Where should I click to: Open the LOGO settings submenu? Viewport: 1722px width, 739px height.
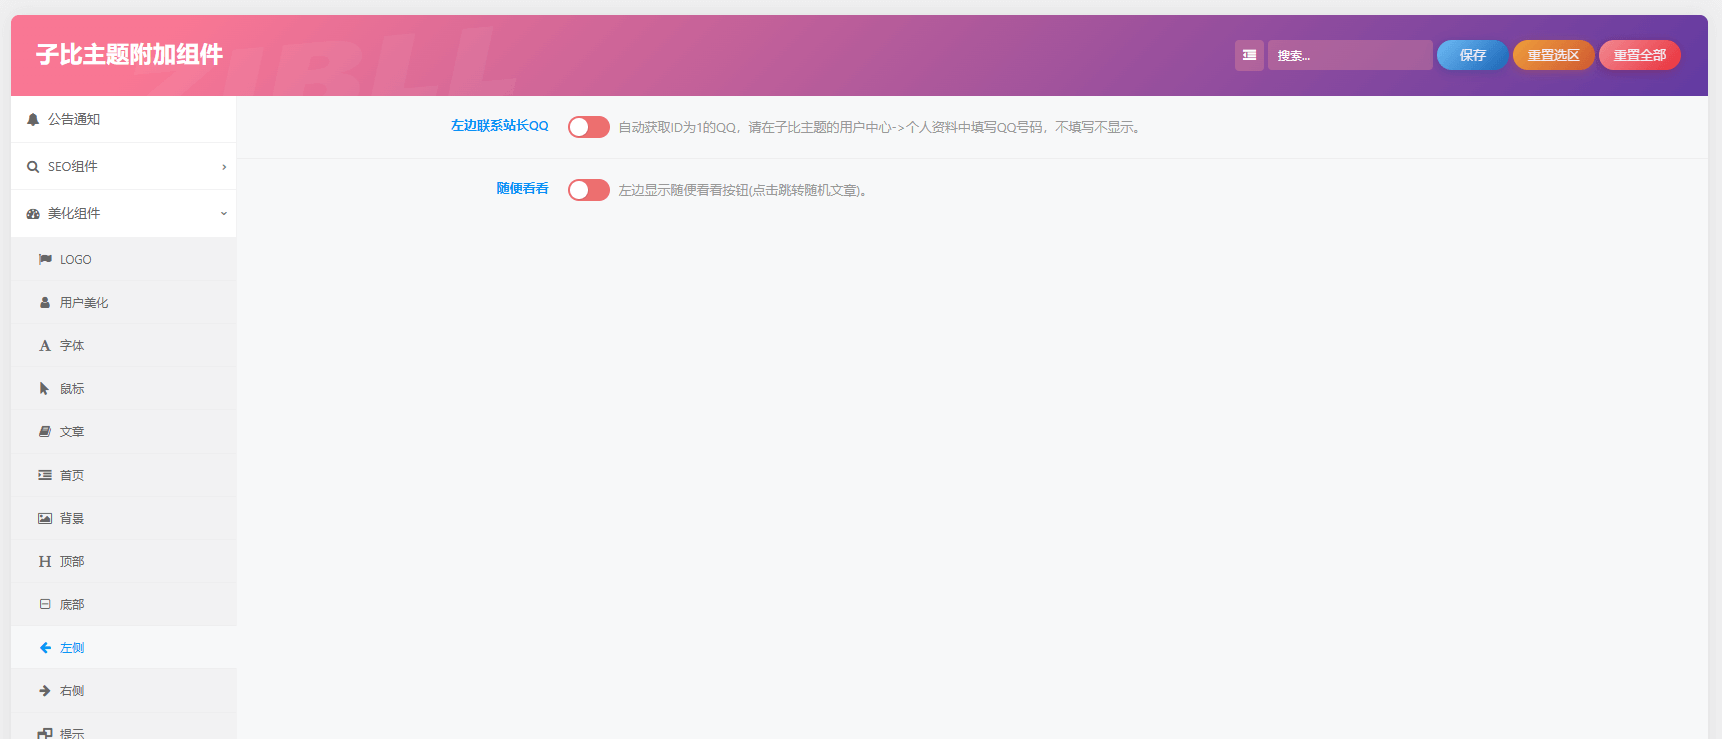(x=124, y=259)
